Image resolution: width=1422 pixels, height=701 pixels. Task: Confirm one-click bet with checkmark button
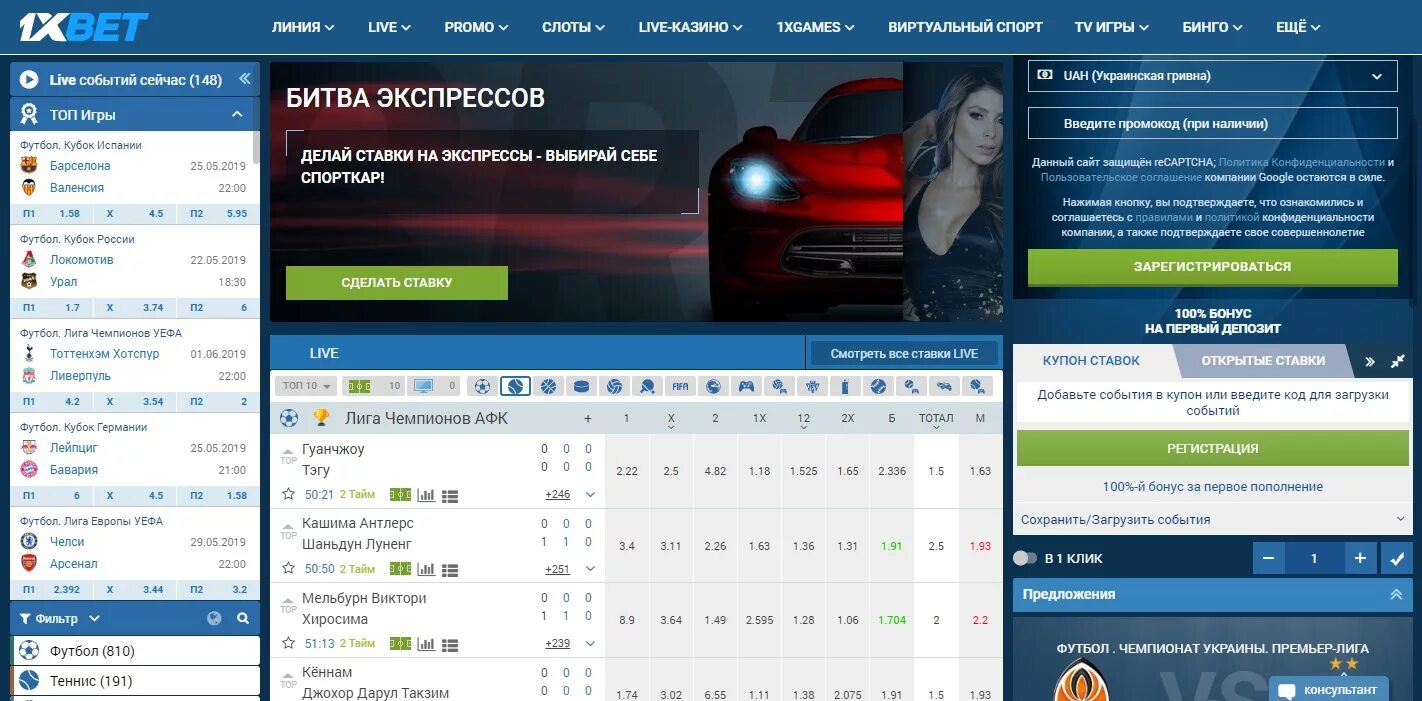pyautogui.click(x=1396, y=558)
